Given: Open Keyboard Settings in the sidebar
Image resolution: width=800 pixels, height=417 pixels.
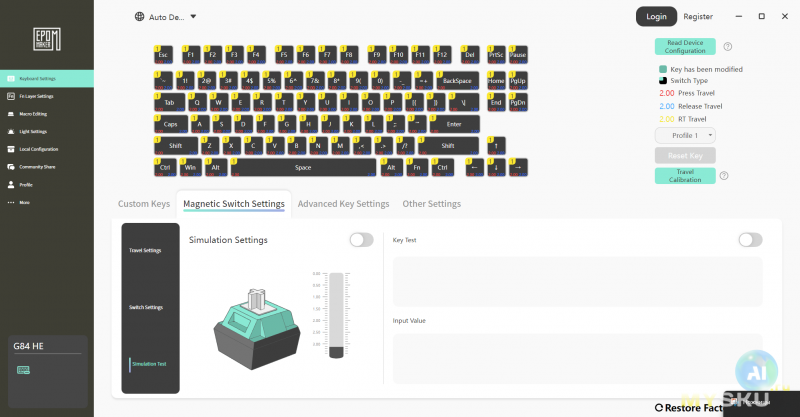Looking at the screenshot, I should (46, 79).
